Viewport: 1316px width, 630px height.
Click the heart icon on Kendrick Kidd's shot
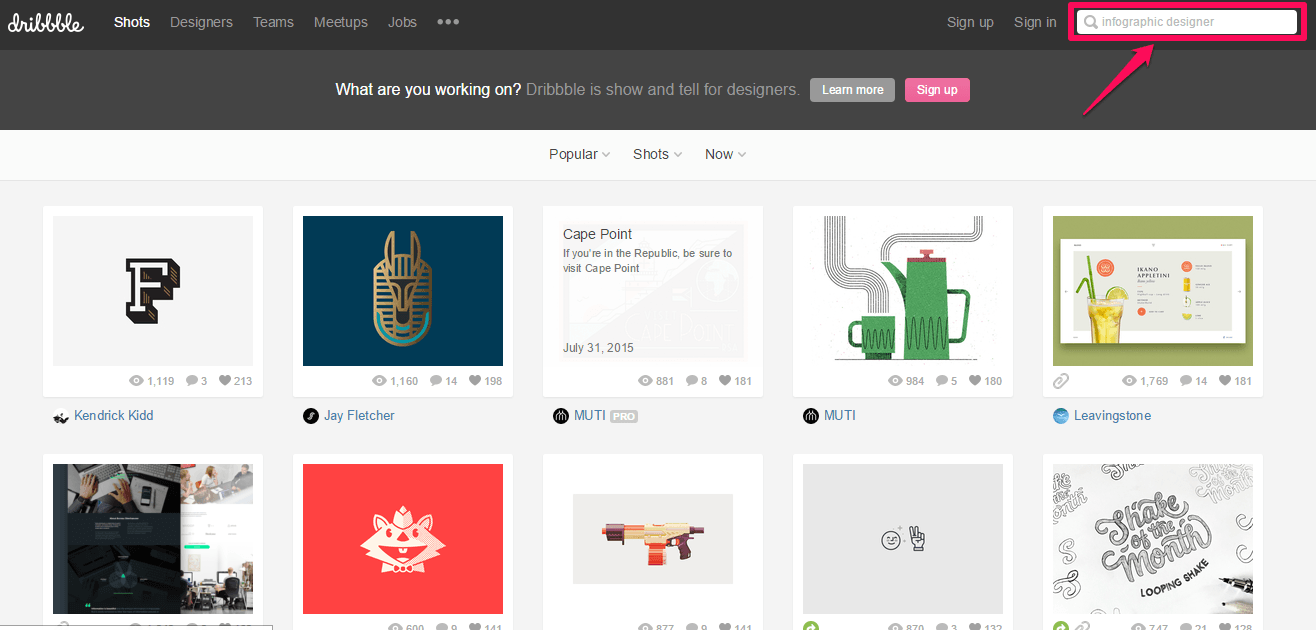point(225,381)
